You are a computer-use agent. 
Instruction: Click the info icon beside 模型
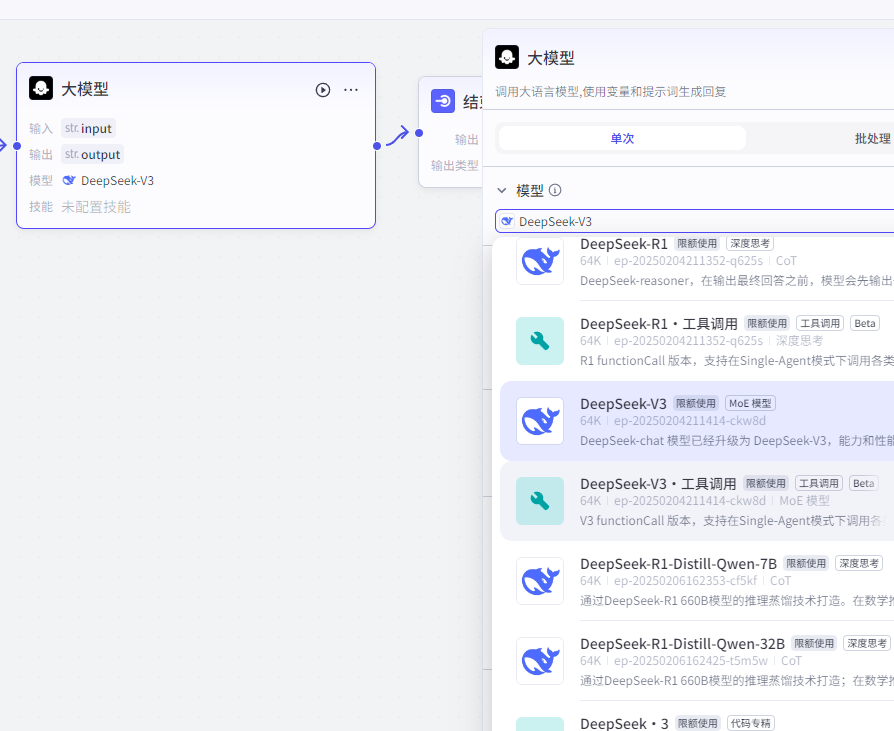pyautogui.click(x=555, y=190)
